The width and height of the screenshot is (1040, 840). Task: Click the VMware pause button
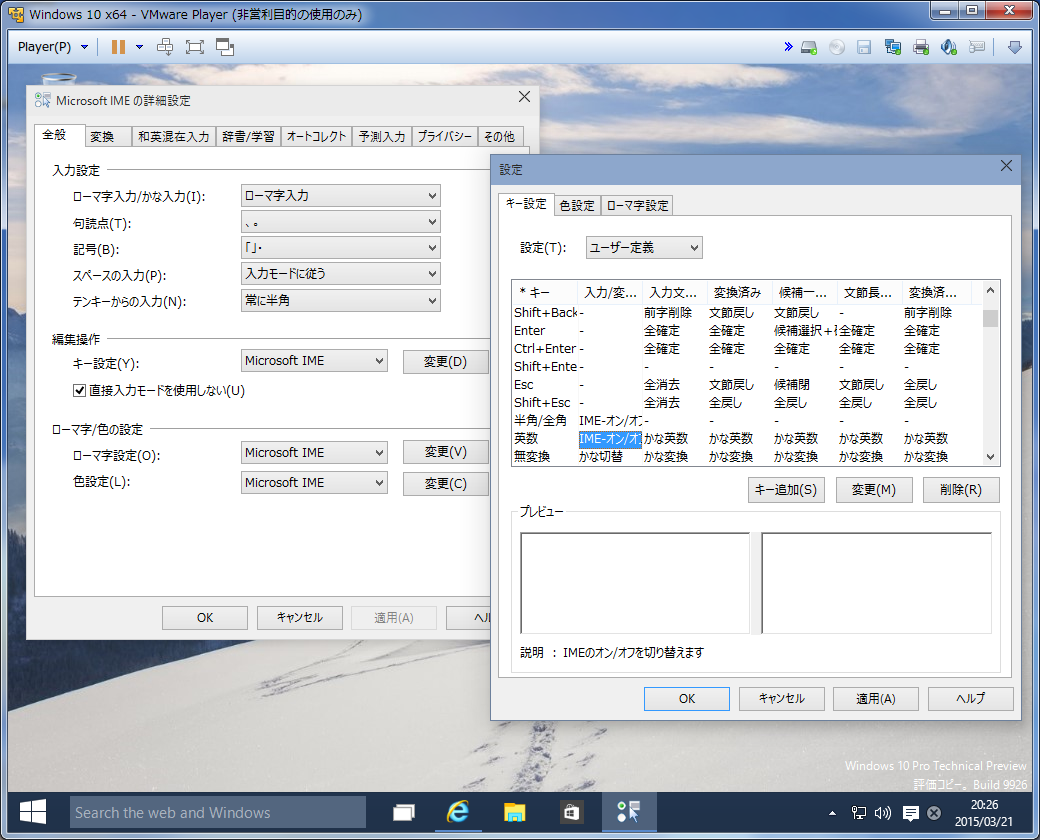click(x=118, y=47)
